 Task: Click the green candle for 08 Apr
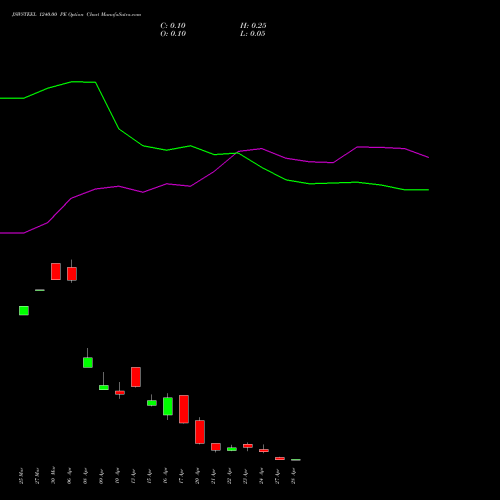pos(88,362)
